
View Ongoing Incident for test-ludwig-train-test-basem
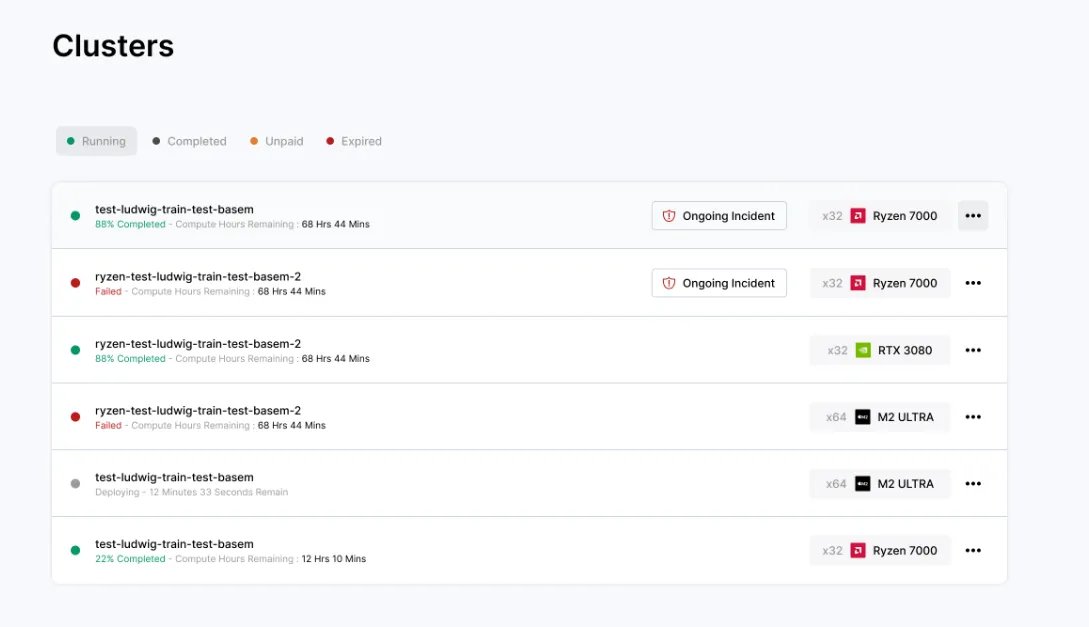click(719, 216)
